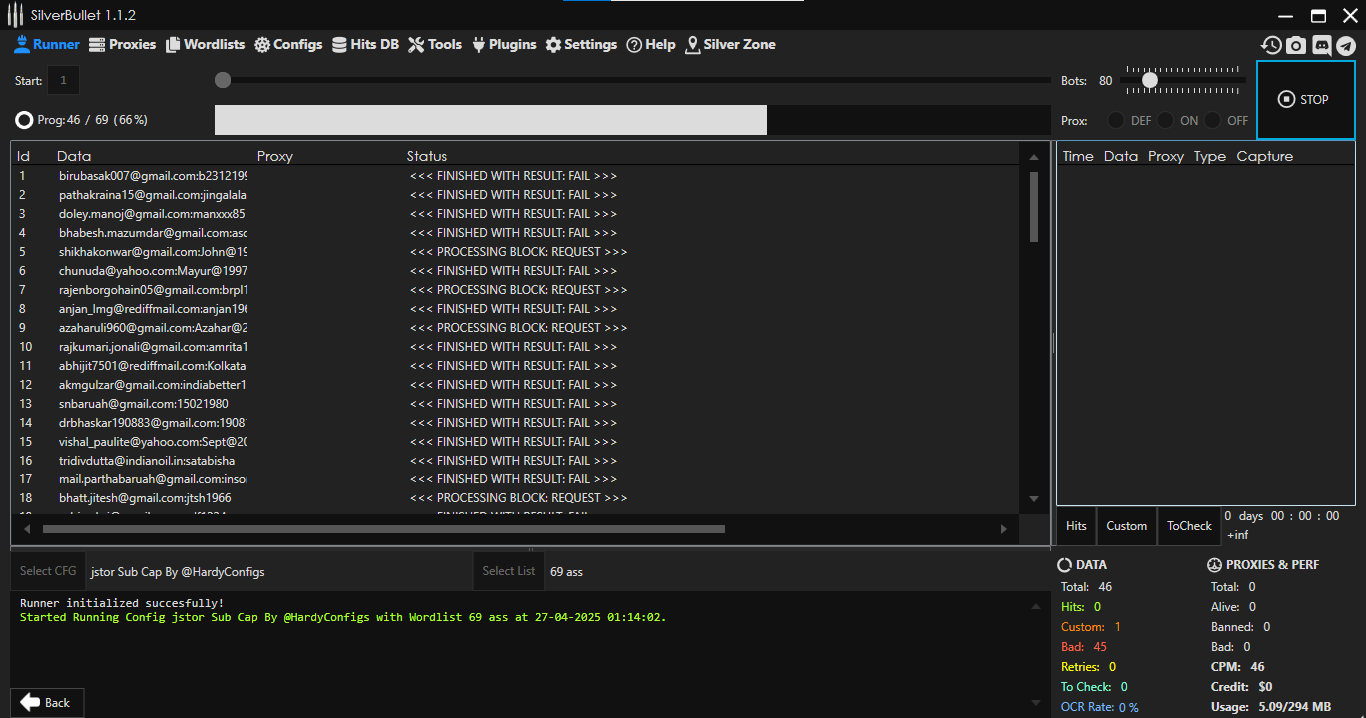Click the Proxy column header in the data list

click(275, 156)
